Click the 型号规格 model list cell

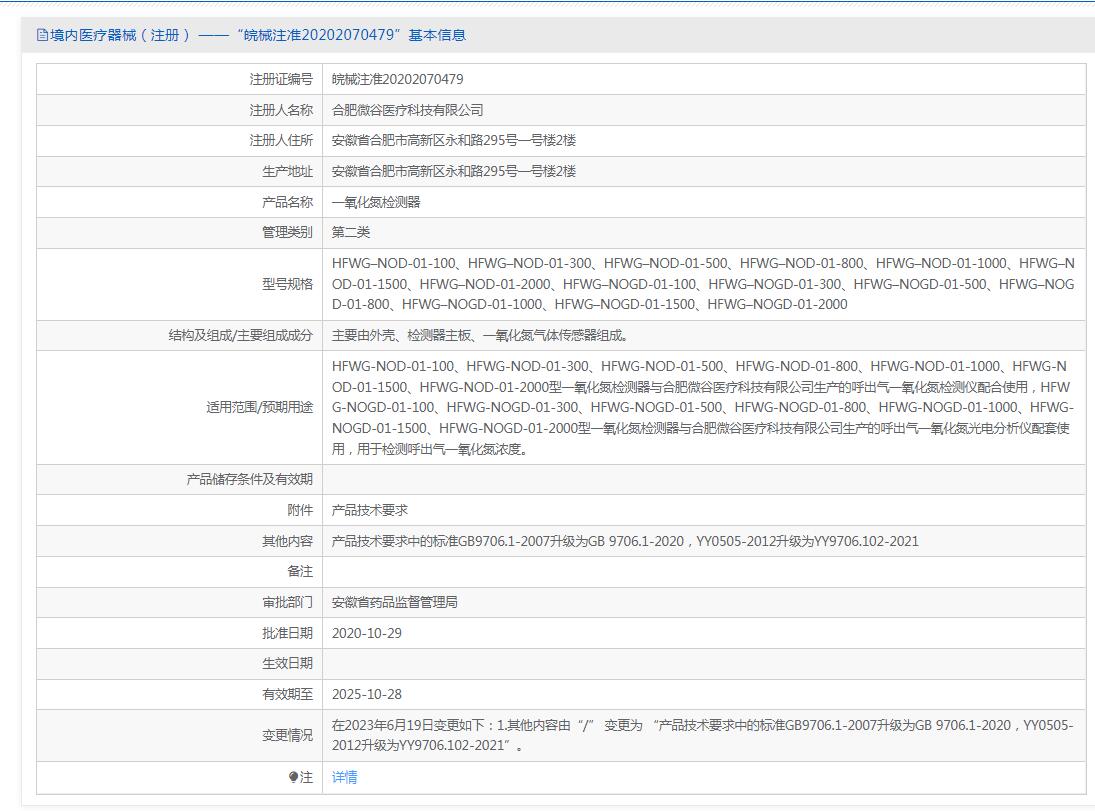[702, 284]
